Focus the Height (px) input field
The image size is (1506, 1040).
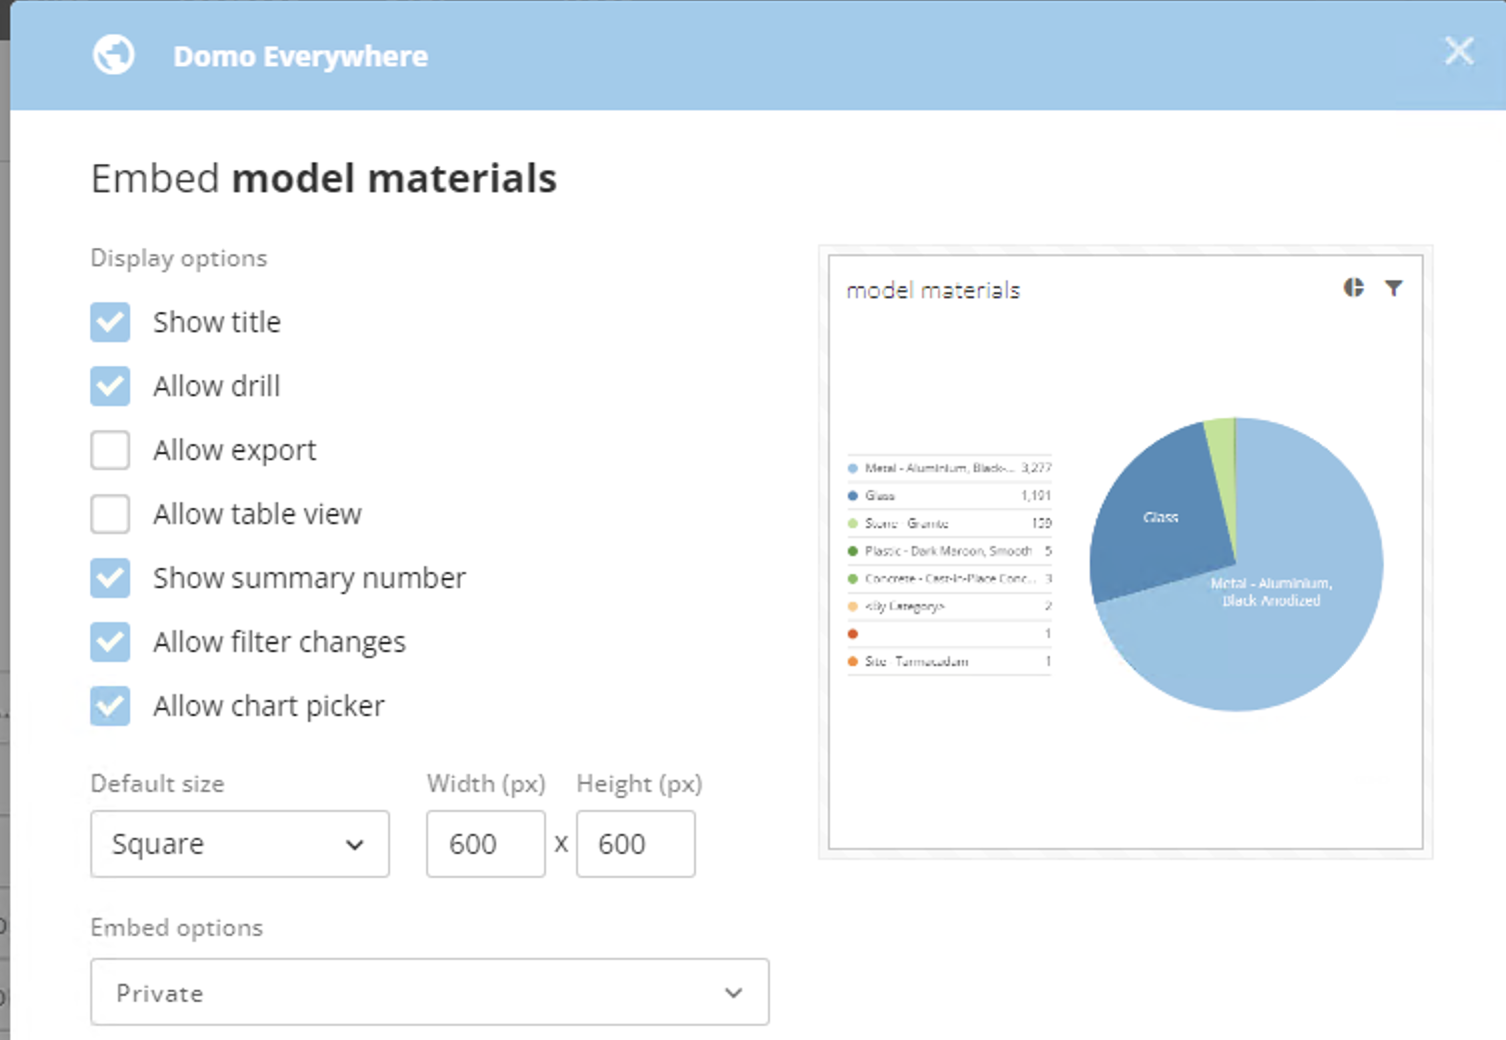635,844
